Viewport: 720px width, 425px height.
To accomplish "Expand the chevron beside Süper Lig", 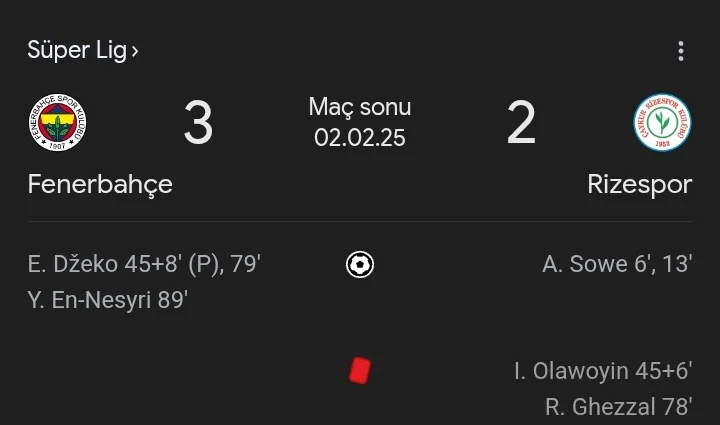I will (135, 51).
